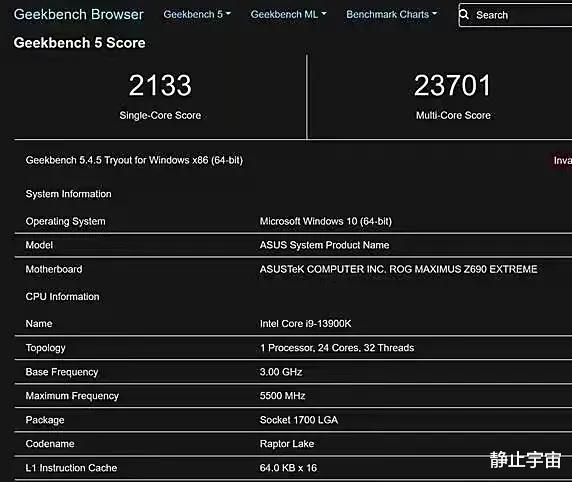Click the Base Frequency row label
Image resolution: width=572 pixels, height=482 pixels.
coord(62,372)
